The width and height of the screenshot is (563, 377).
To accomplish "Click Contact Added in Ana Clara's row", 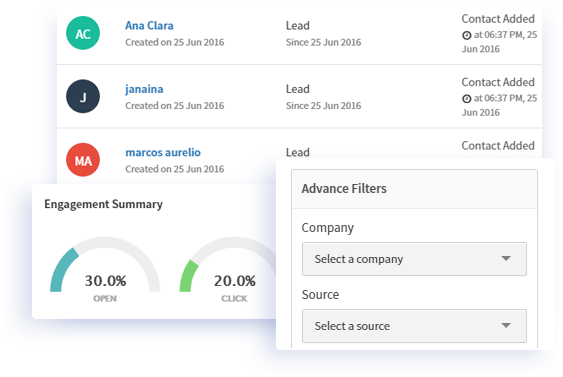I will (x=498, y=19).
